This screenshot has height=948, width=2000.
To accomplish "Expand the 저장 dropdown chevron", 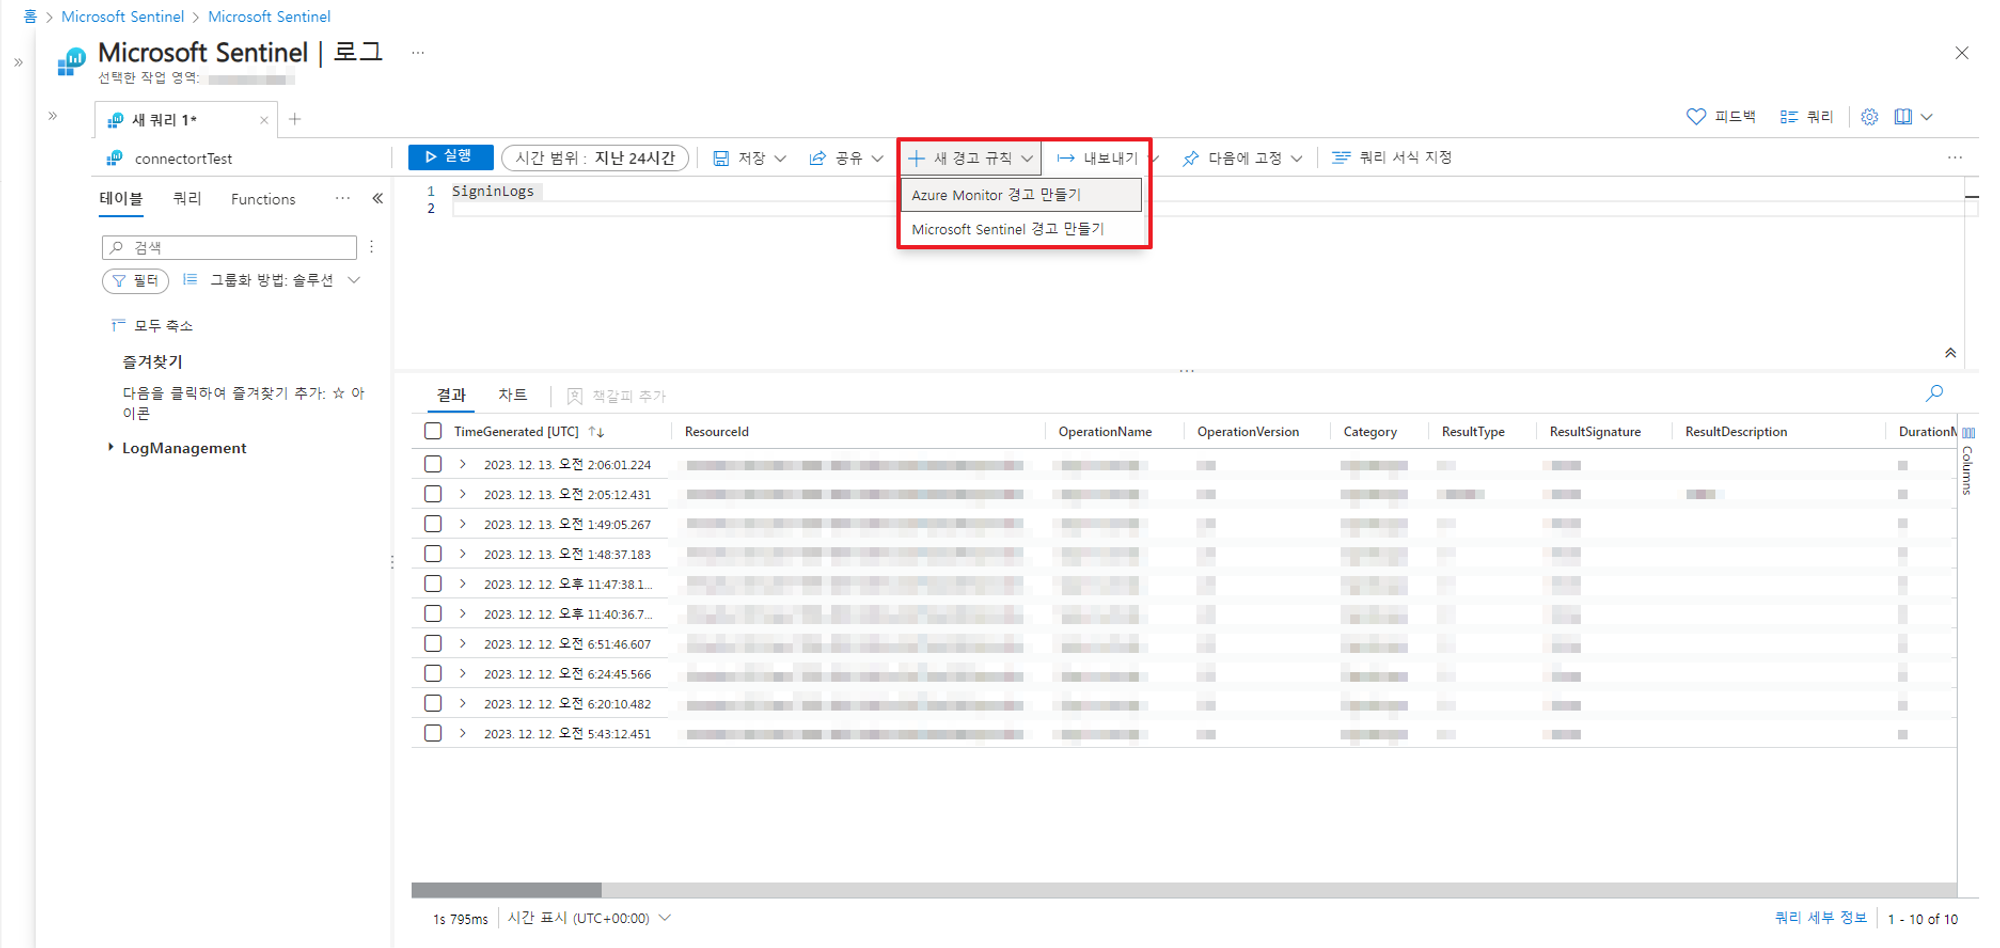I will 781,158.
